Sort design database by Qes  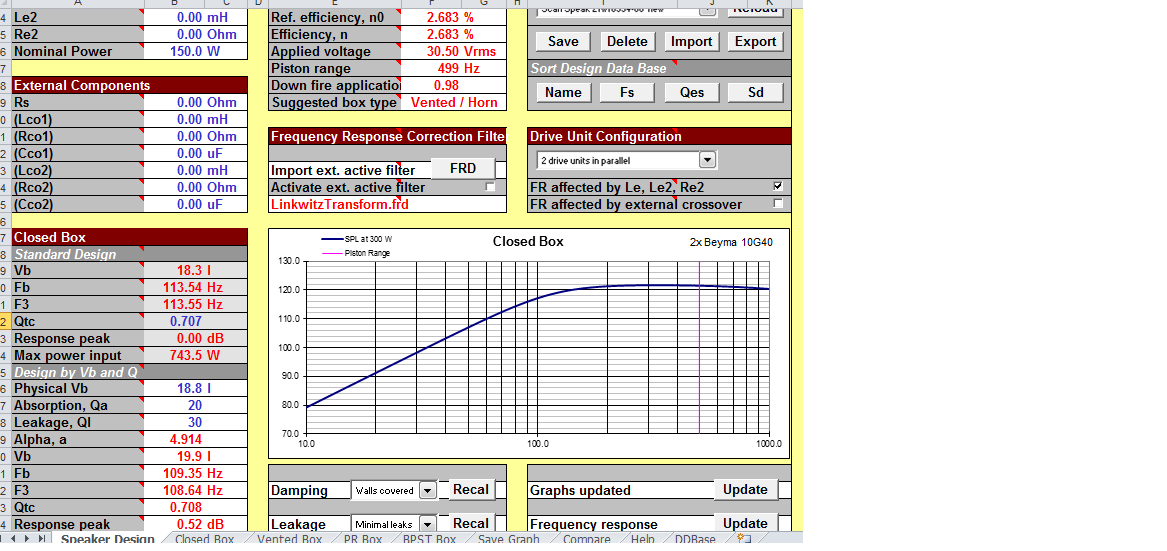(x=691, y=92)
